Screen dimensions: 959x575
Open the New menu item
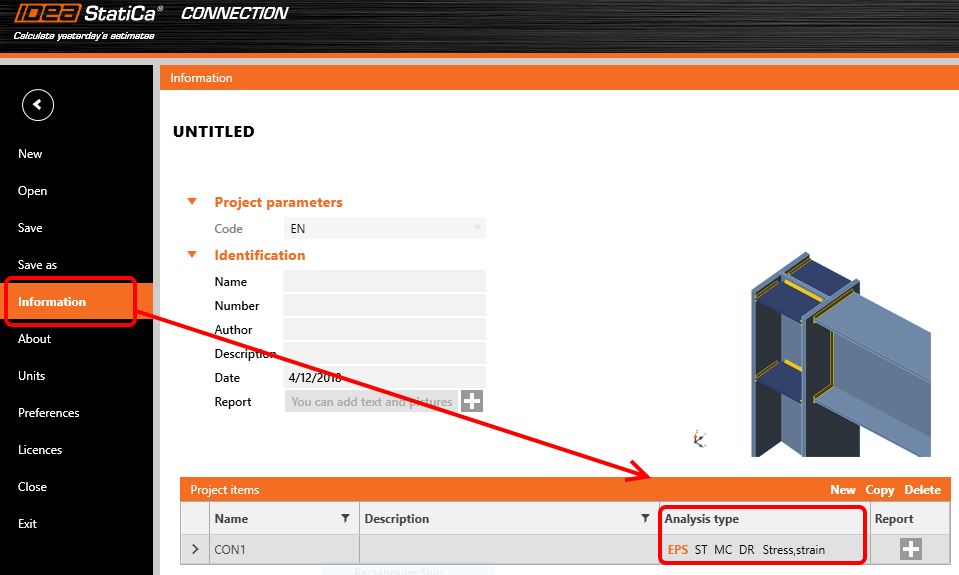(x=30, y=154)
